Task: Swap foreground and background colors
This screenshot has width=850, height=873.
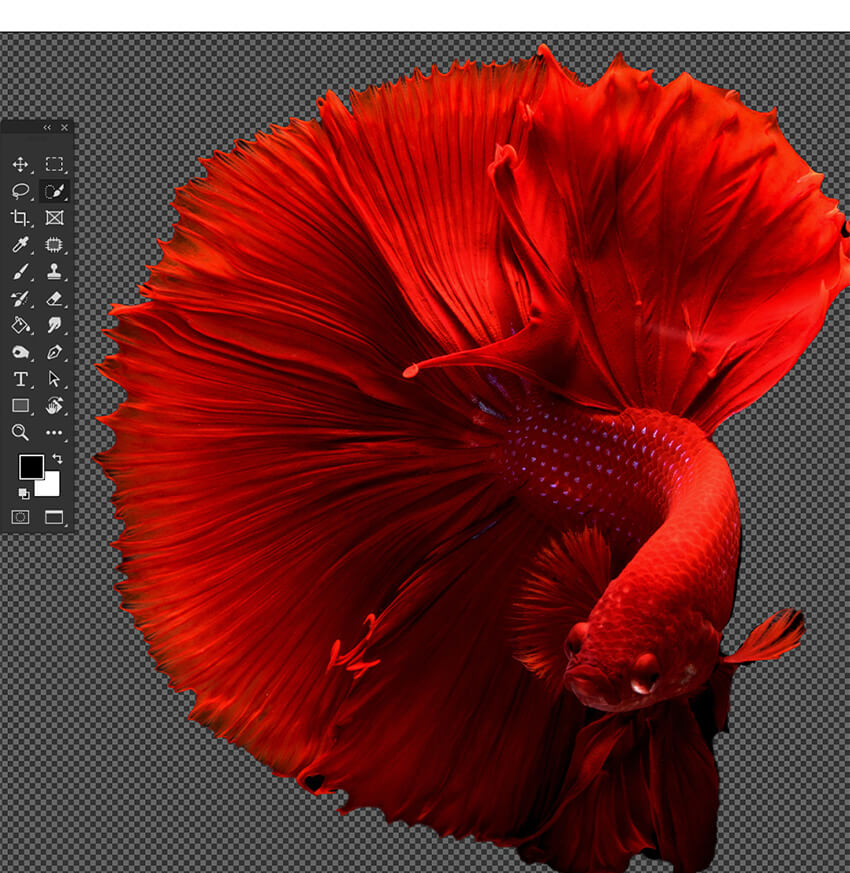Action: point(56,458)
